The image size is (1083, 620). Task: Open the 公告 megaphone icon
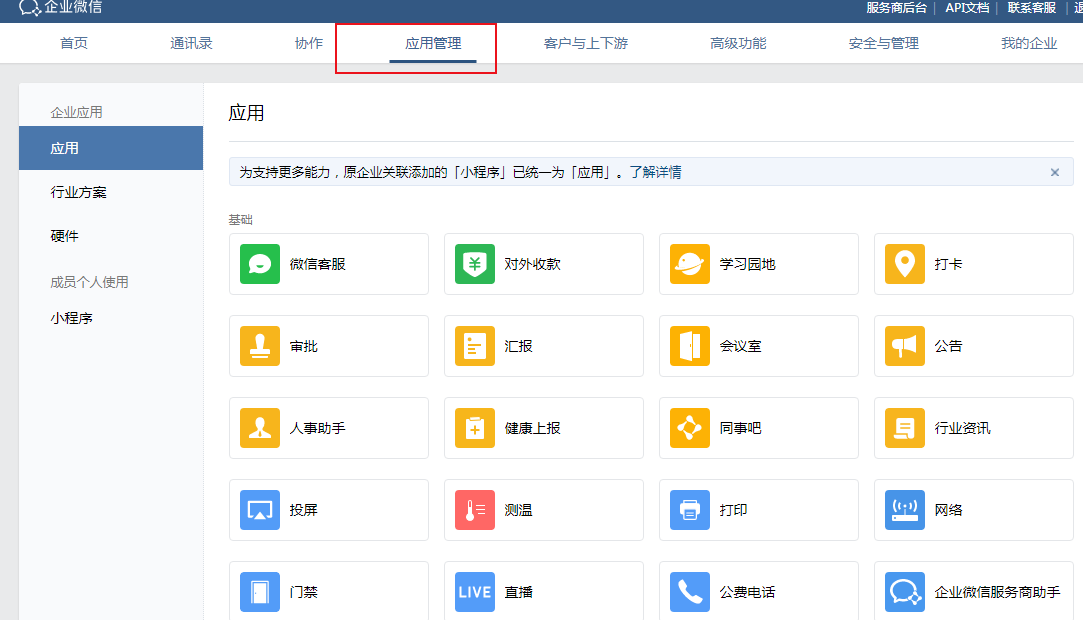point(904,346)
